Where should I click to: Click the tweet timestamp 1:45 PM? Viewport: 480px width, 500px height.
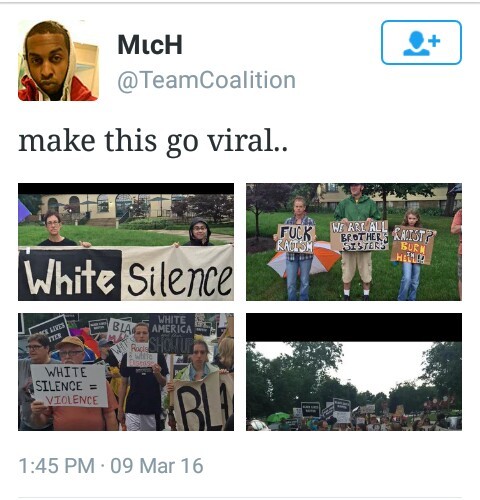[57, 466]
